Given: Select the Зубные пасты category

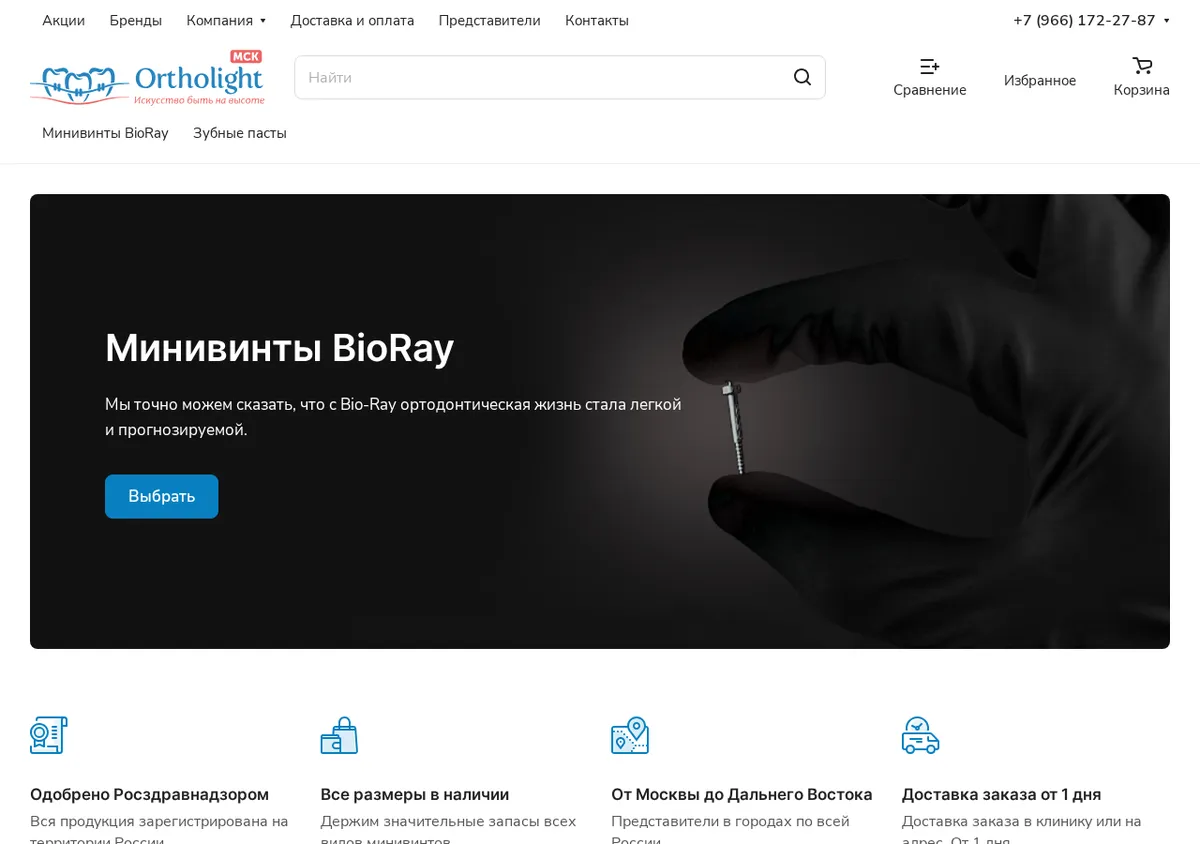Looking at the screenshot, I should tap(240, 133).
